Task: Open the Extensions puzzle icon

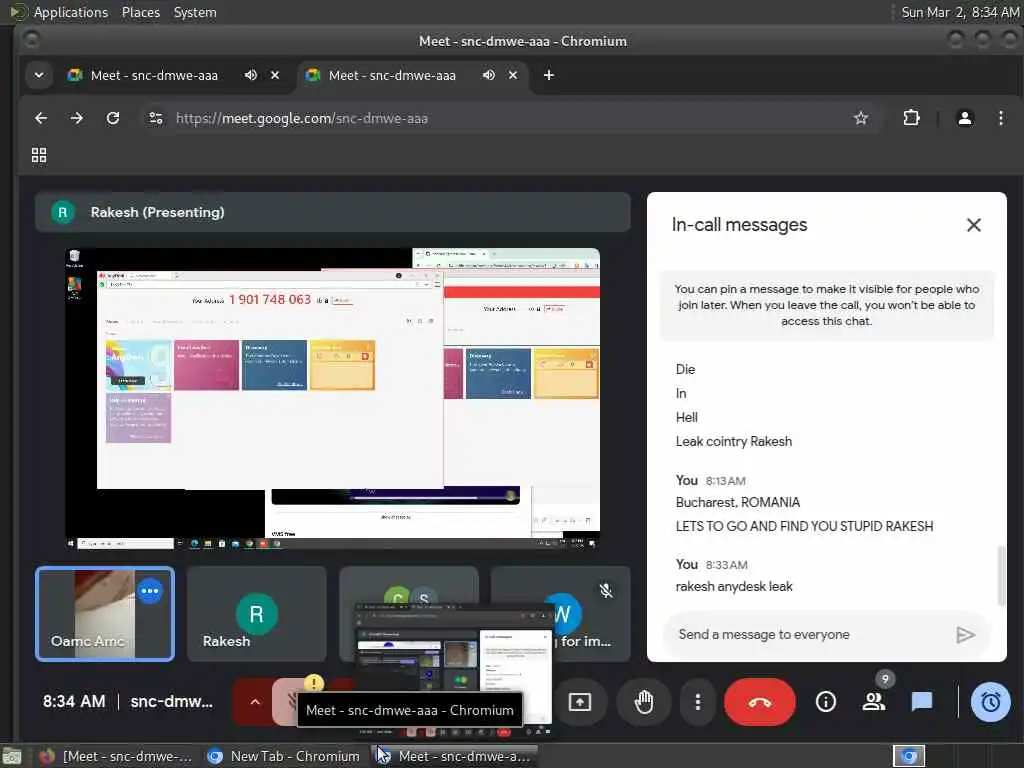Action: [x=911, y=118]
